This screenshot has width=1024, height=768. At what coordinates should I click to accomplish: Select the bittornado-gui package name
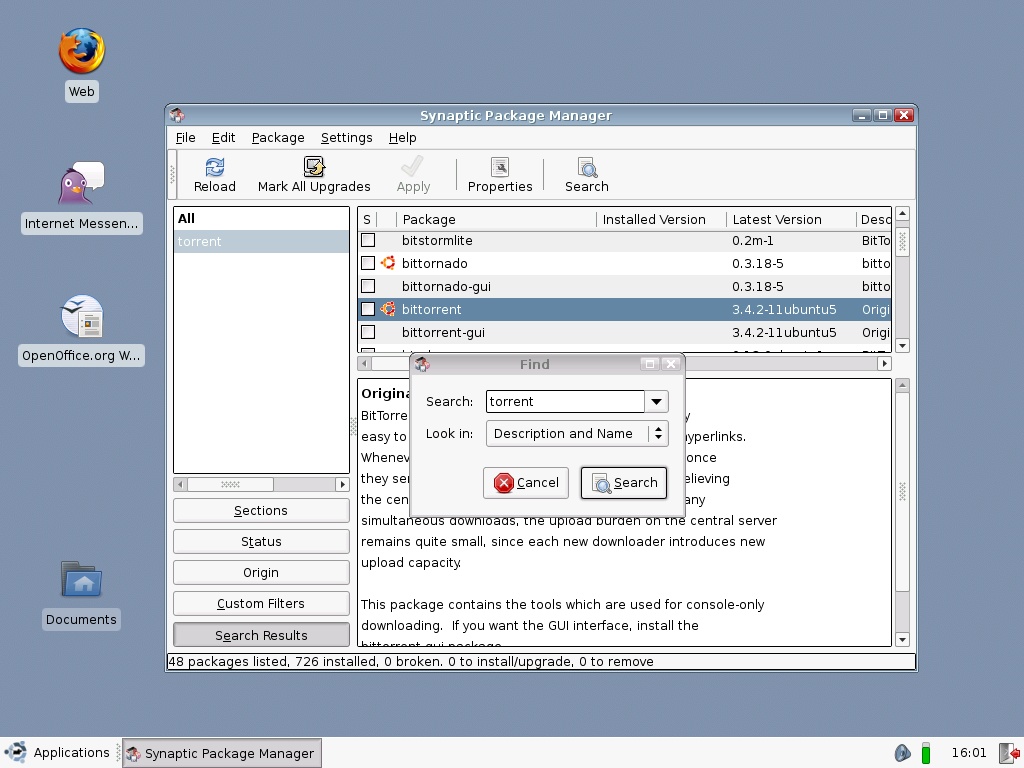tap(446, 287)
